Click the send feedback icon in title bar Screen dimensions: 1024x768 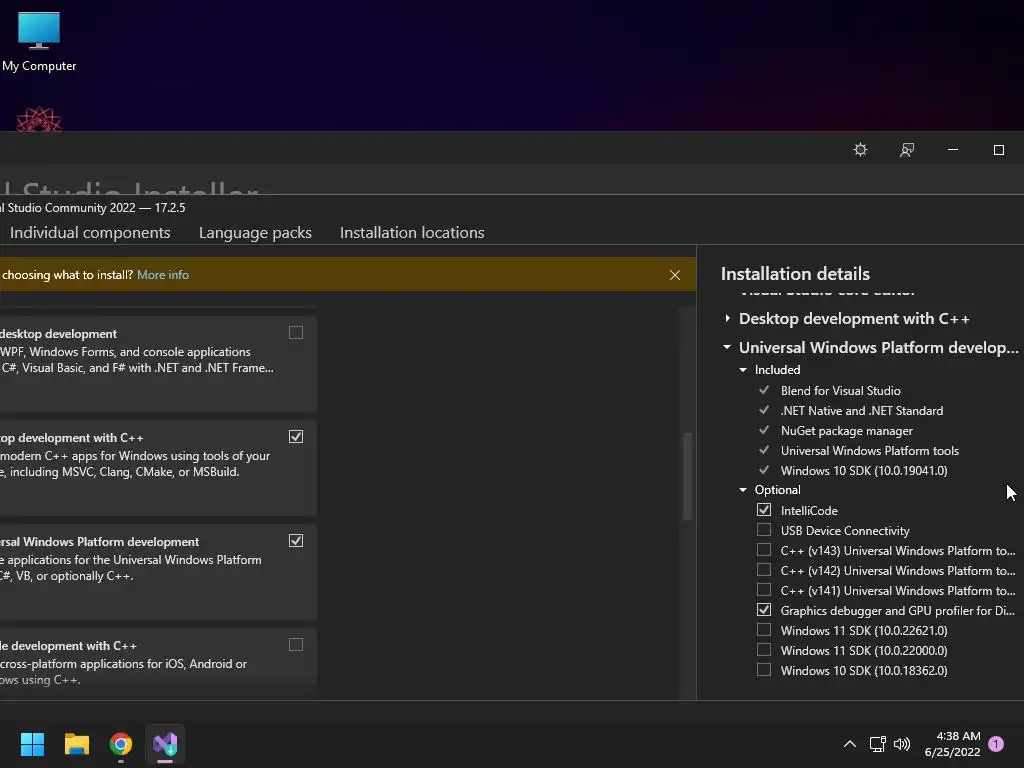point(906,150)
